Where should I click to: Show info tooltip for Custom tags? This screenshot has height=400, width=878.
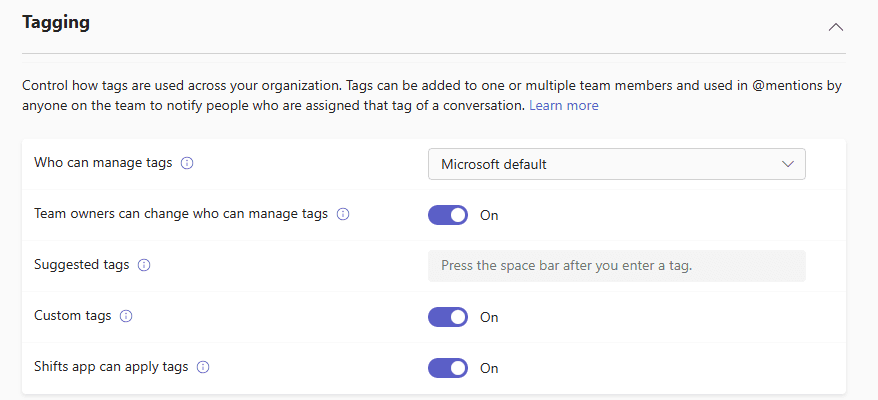pos(126,316)
